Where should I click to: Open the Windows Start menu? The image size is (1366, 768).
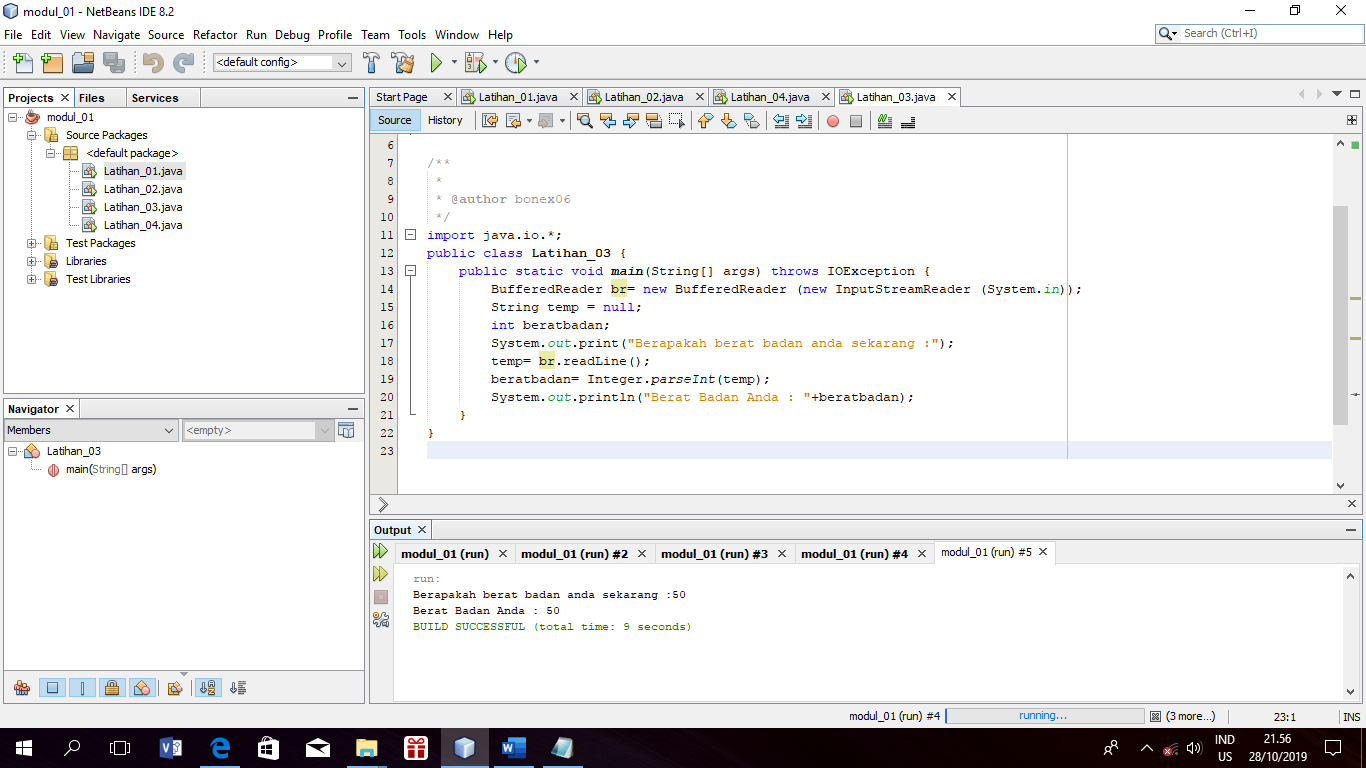coord(24,747)
